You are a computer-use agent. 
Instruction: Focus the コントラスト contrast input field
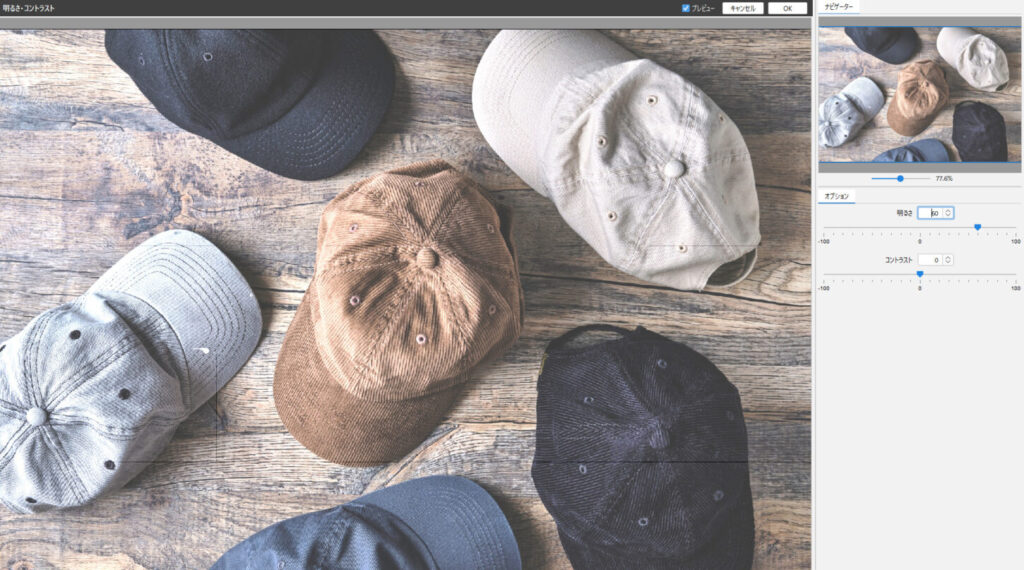pyautogui.click(x=930, y=260)
